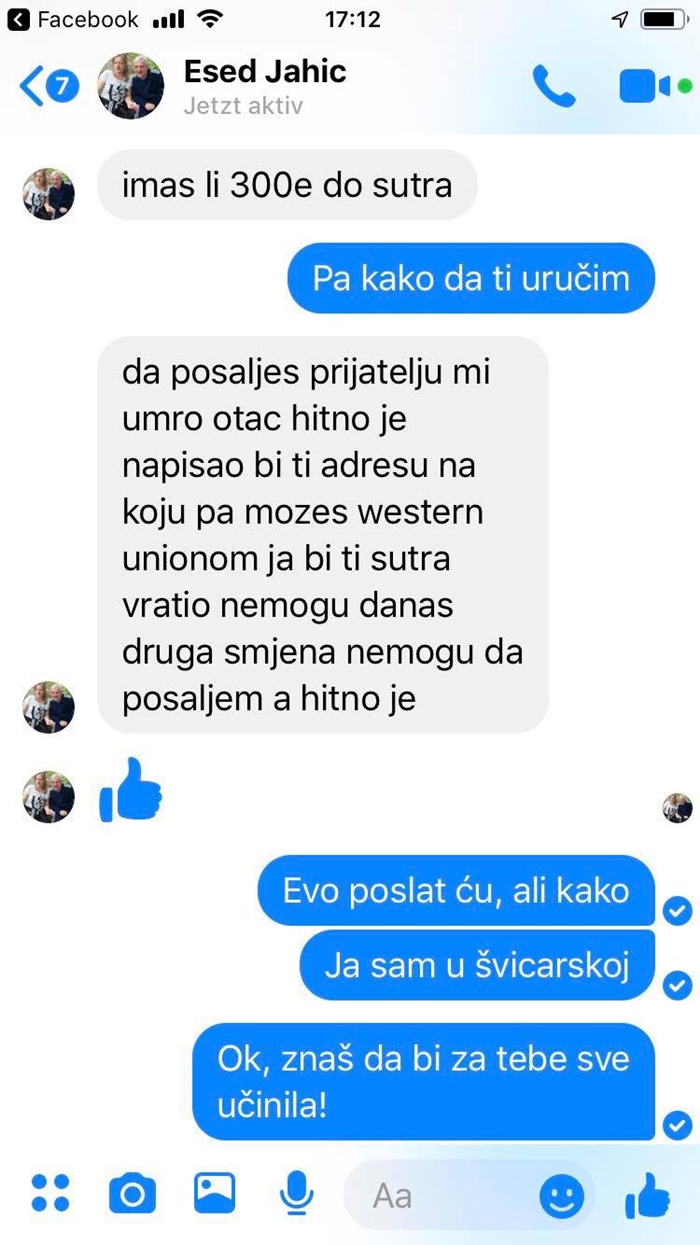Open the emoji picker in the message field
Viewport: 700px width, 1245px height.
(x=562, y=1194)
